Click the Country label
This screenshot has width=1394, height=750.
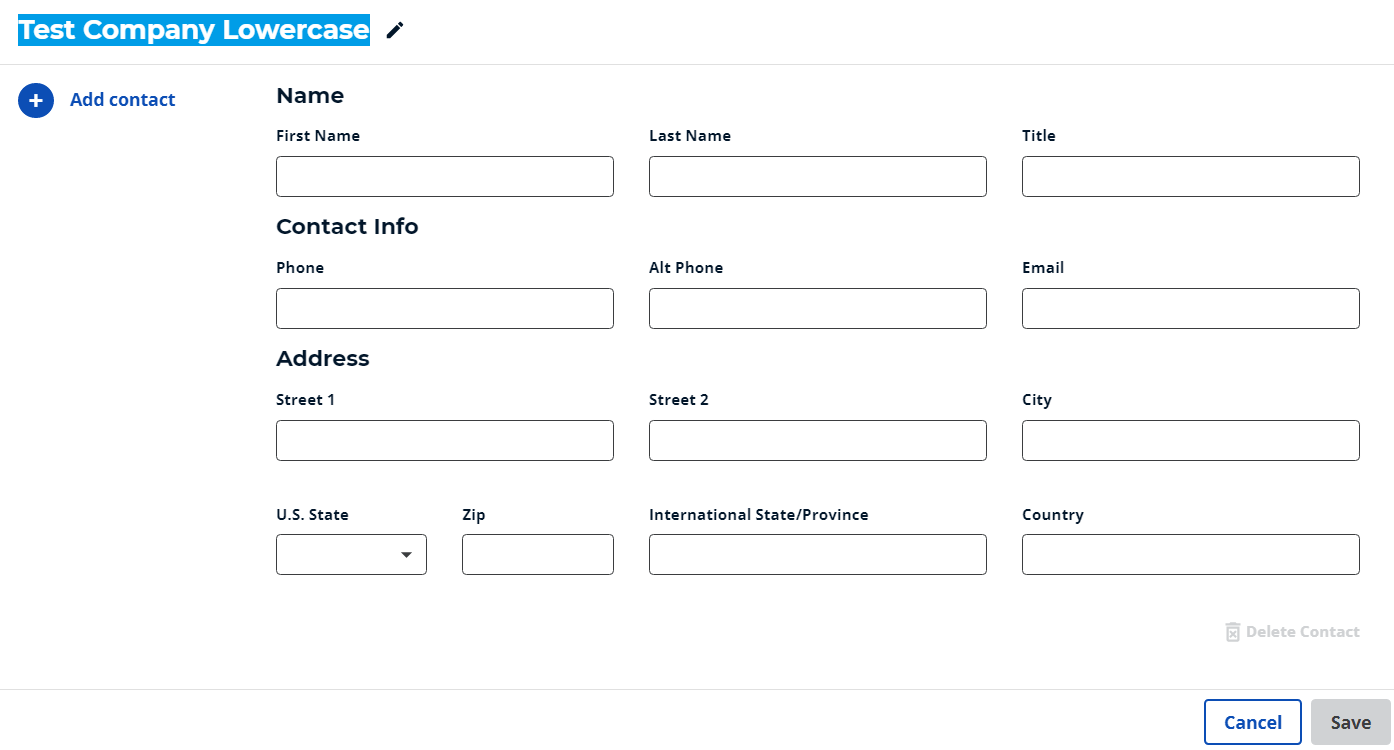tap(1053, 515)
